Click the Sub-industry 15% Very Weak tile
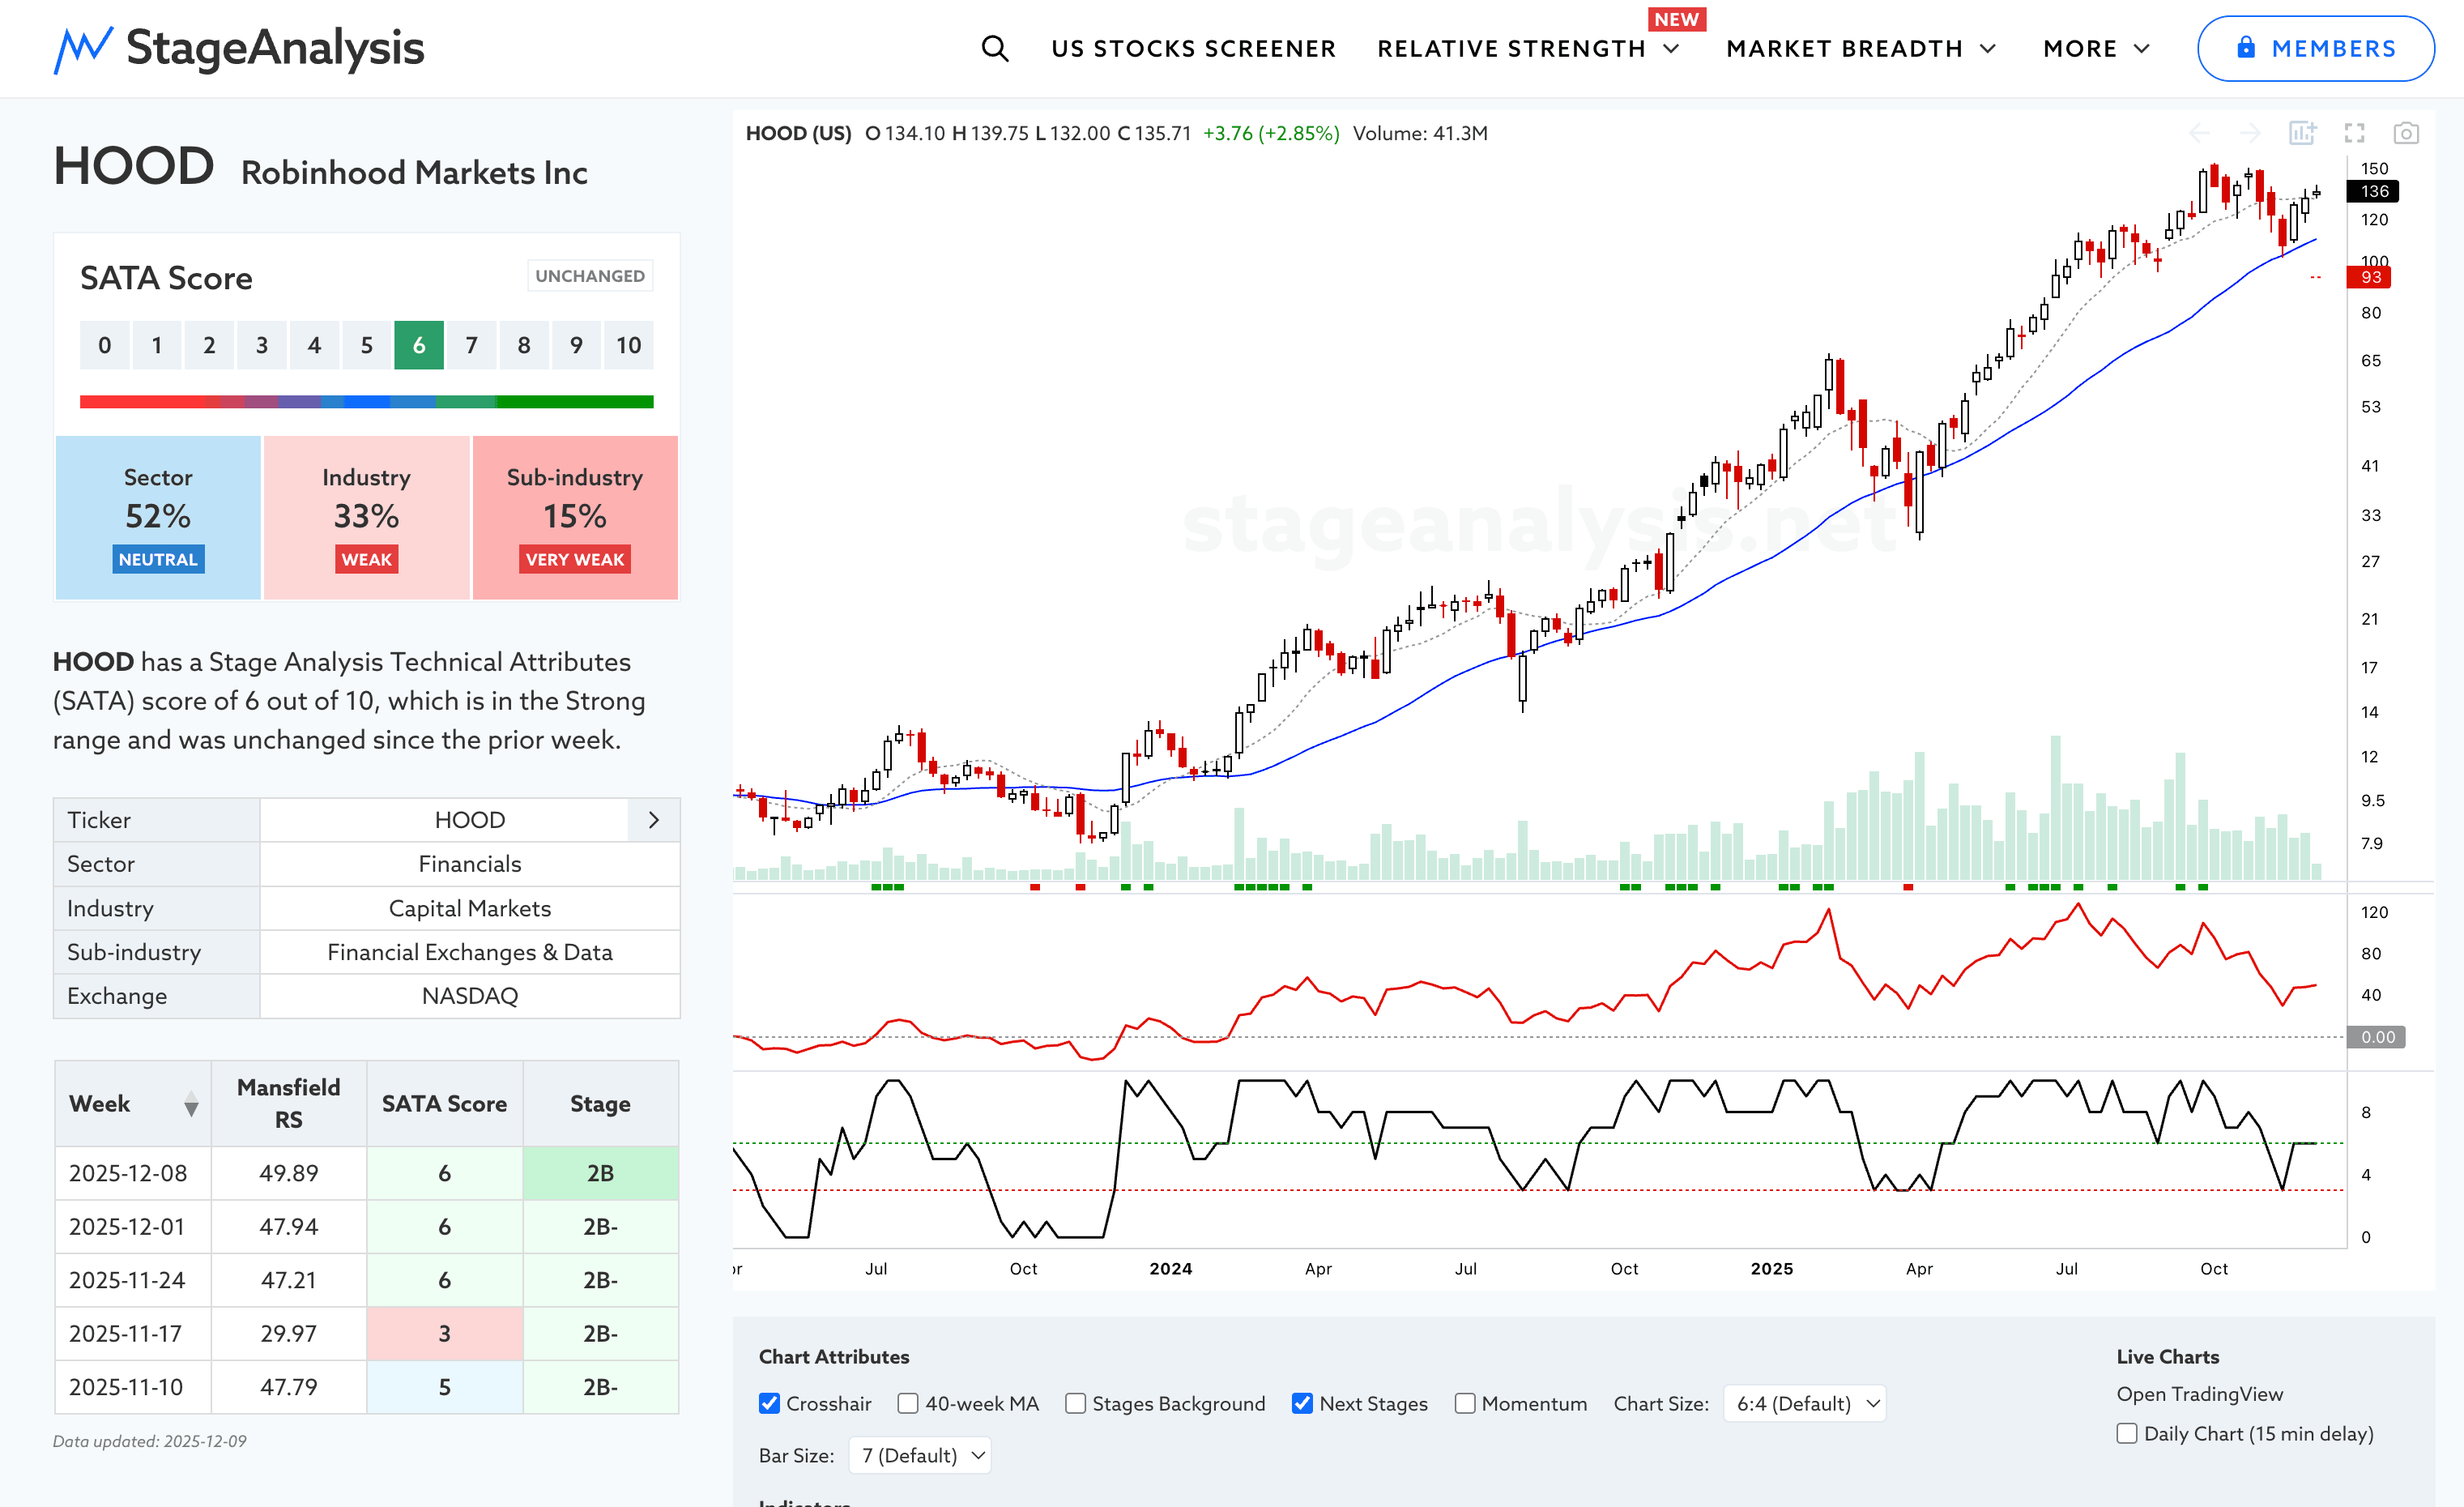2464x1507 pixels. (575, 517)
